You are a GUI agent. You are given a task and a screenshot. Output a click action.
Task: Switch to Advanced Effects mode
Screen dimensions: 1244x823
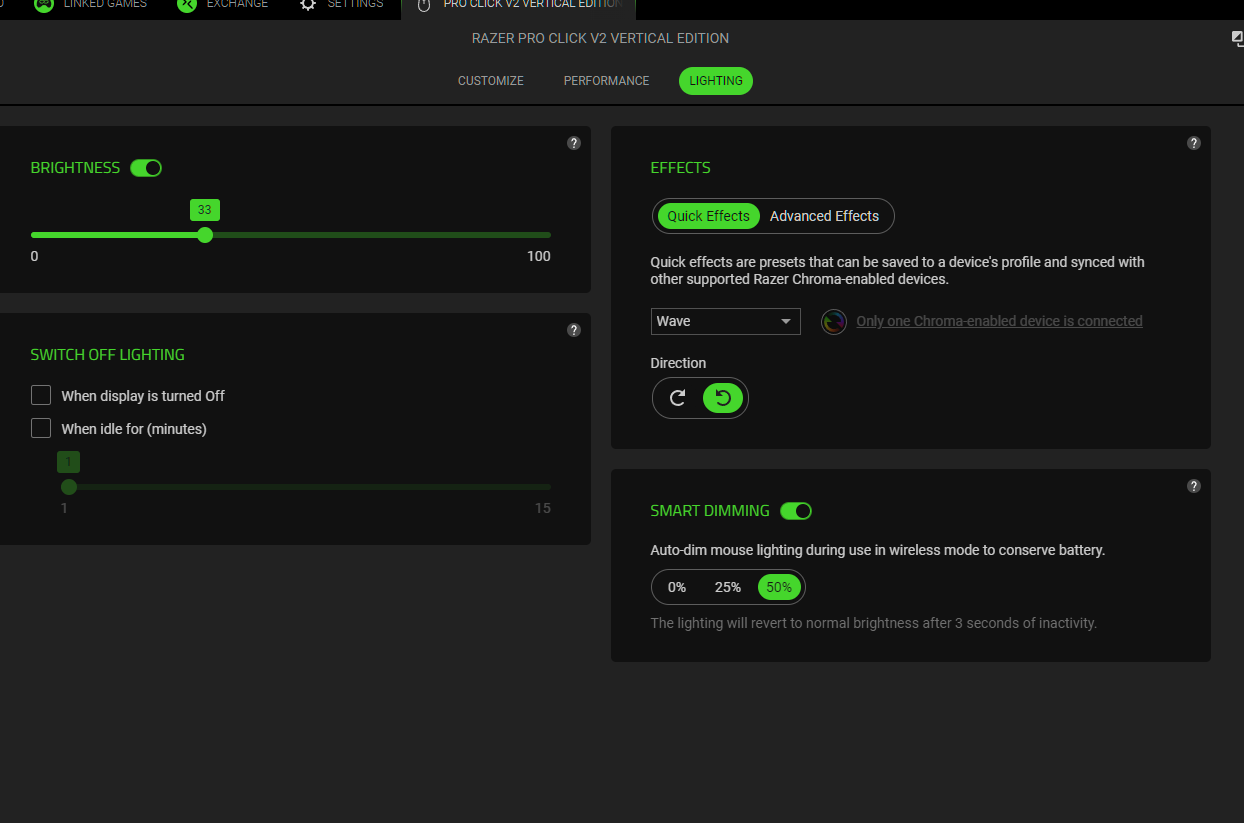point(825,216)
